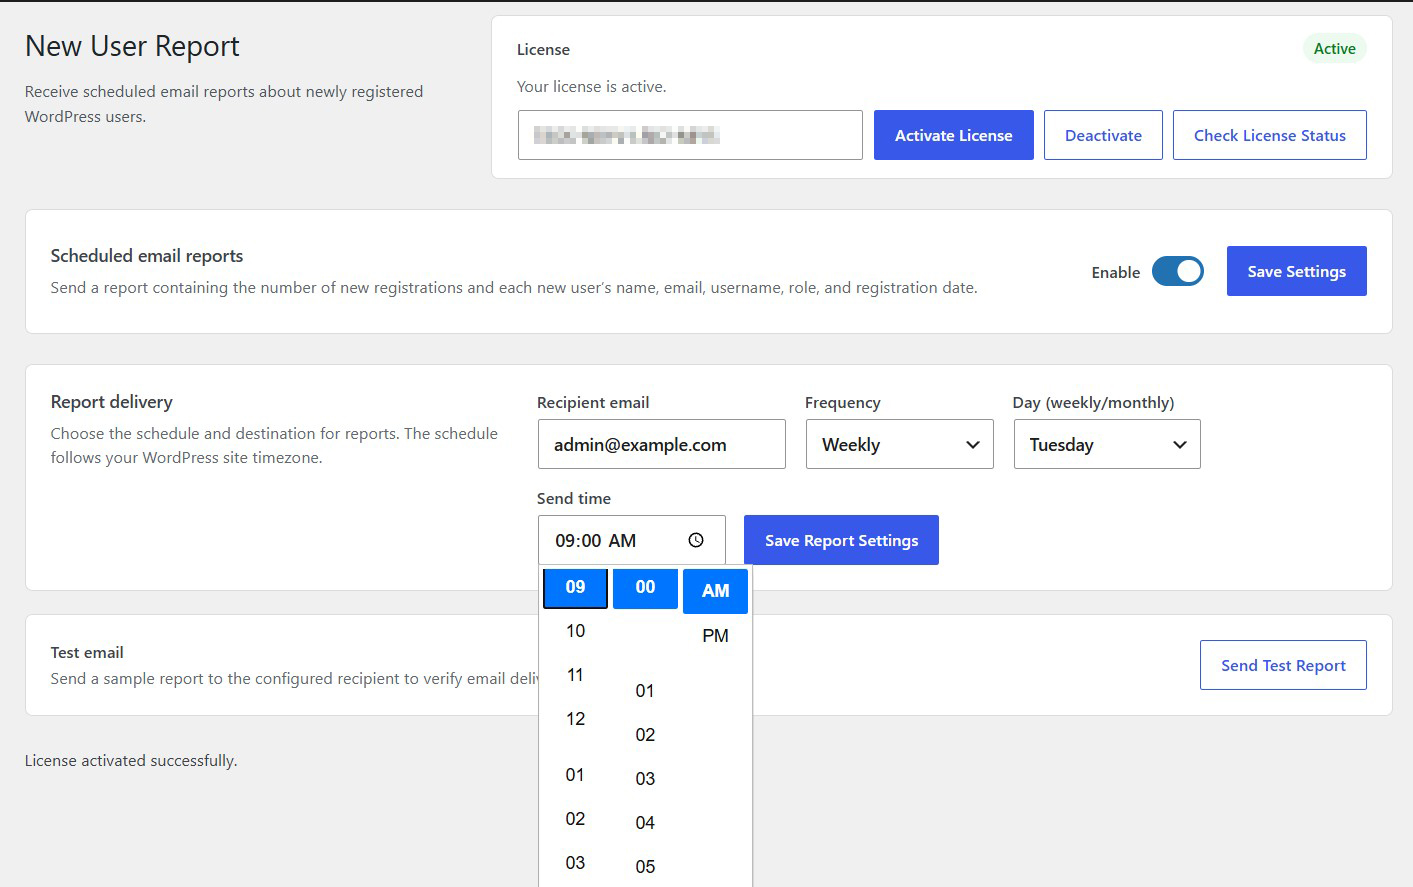1413x887 pixels.
Task: Click the 'Scheduled email reports' heading
Action: pyautogui.click(x=147, y=256)
